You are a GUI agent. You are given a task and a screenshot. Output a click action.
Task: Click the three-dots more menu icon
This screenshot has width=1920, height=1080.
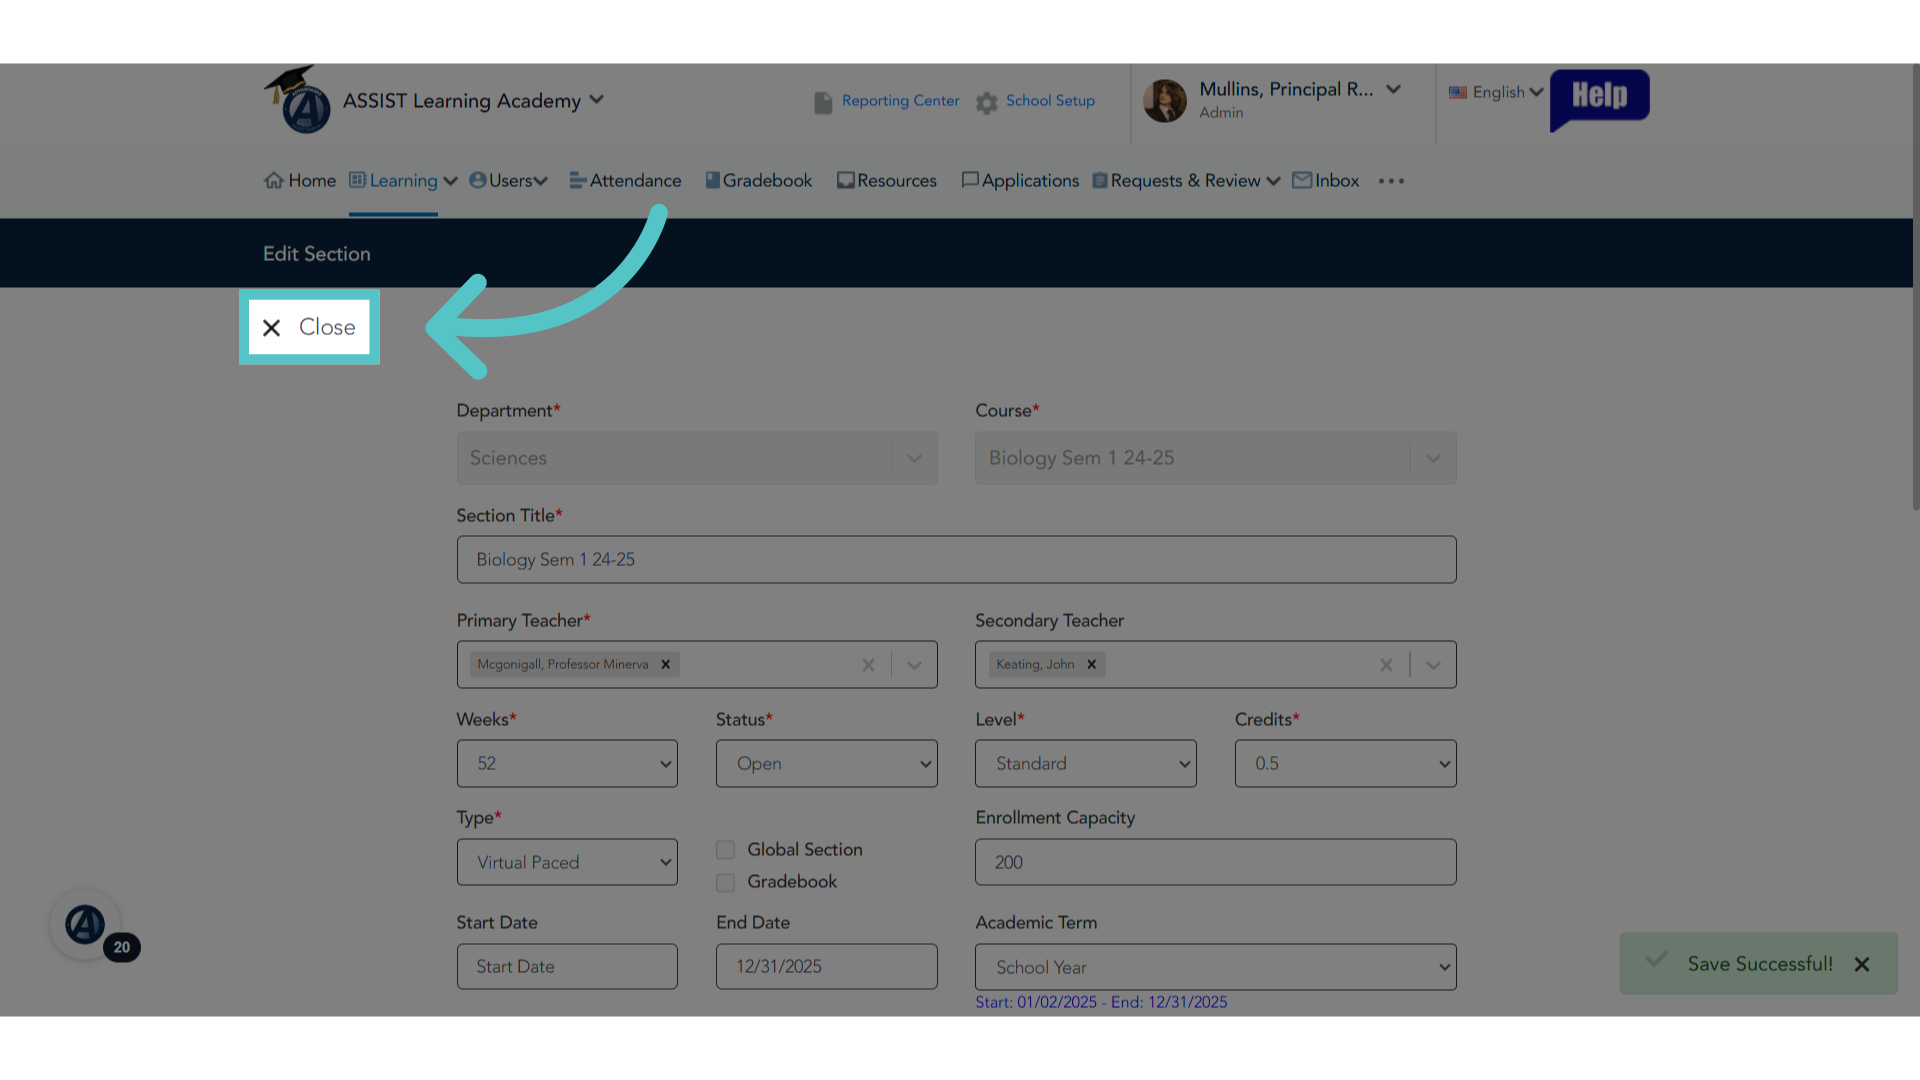click(x=1391, y=181)
